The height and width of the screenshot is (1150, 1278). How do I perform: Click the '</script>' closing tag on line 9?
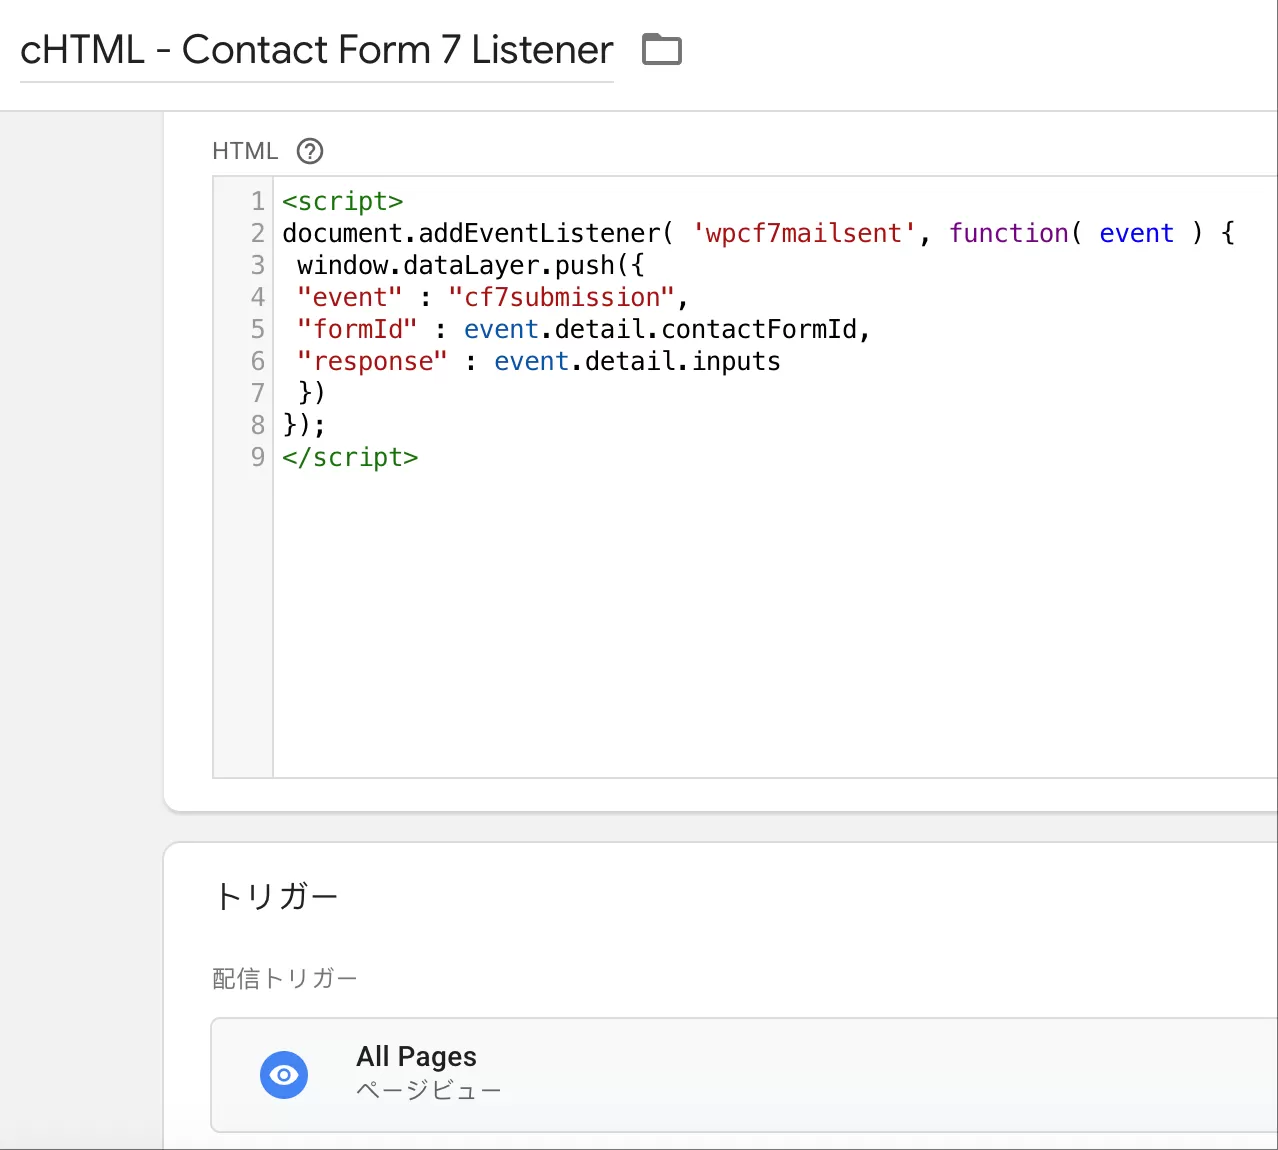pos(350,457)
